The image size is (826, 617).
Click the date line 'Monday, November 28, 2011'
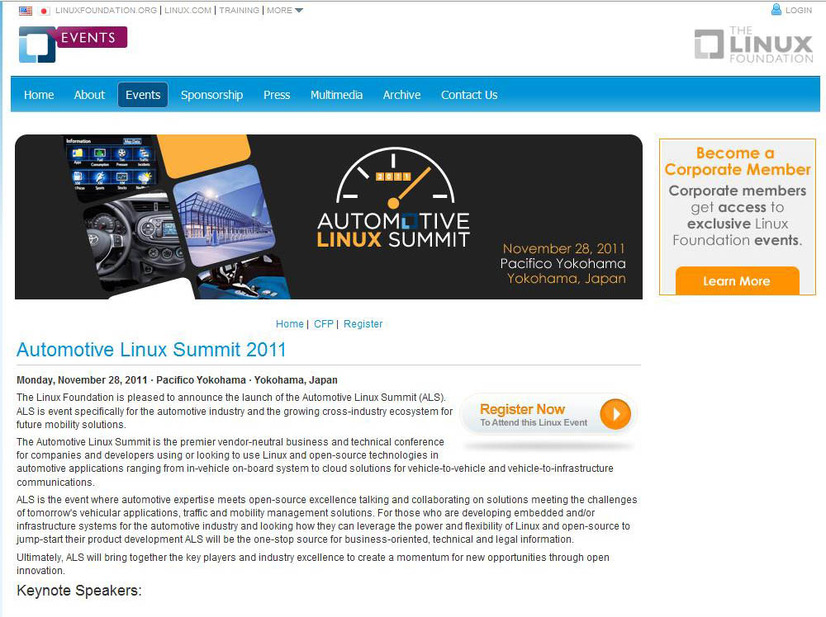click(x=82, y=380)
